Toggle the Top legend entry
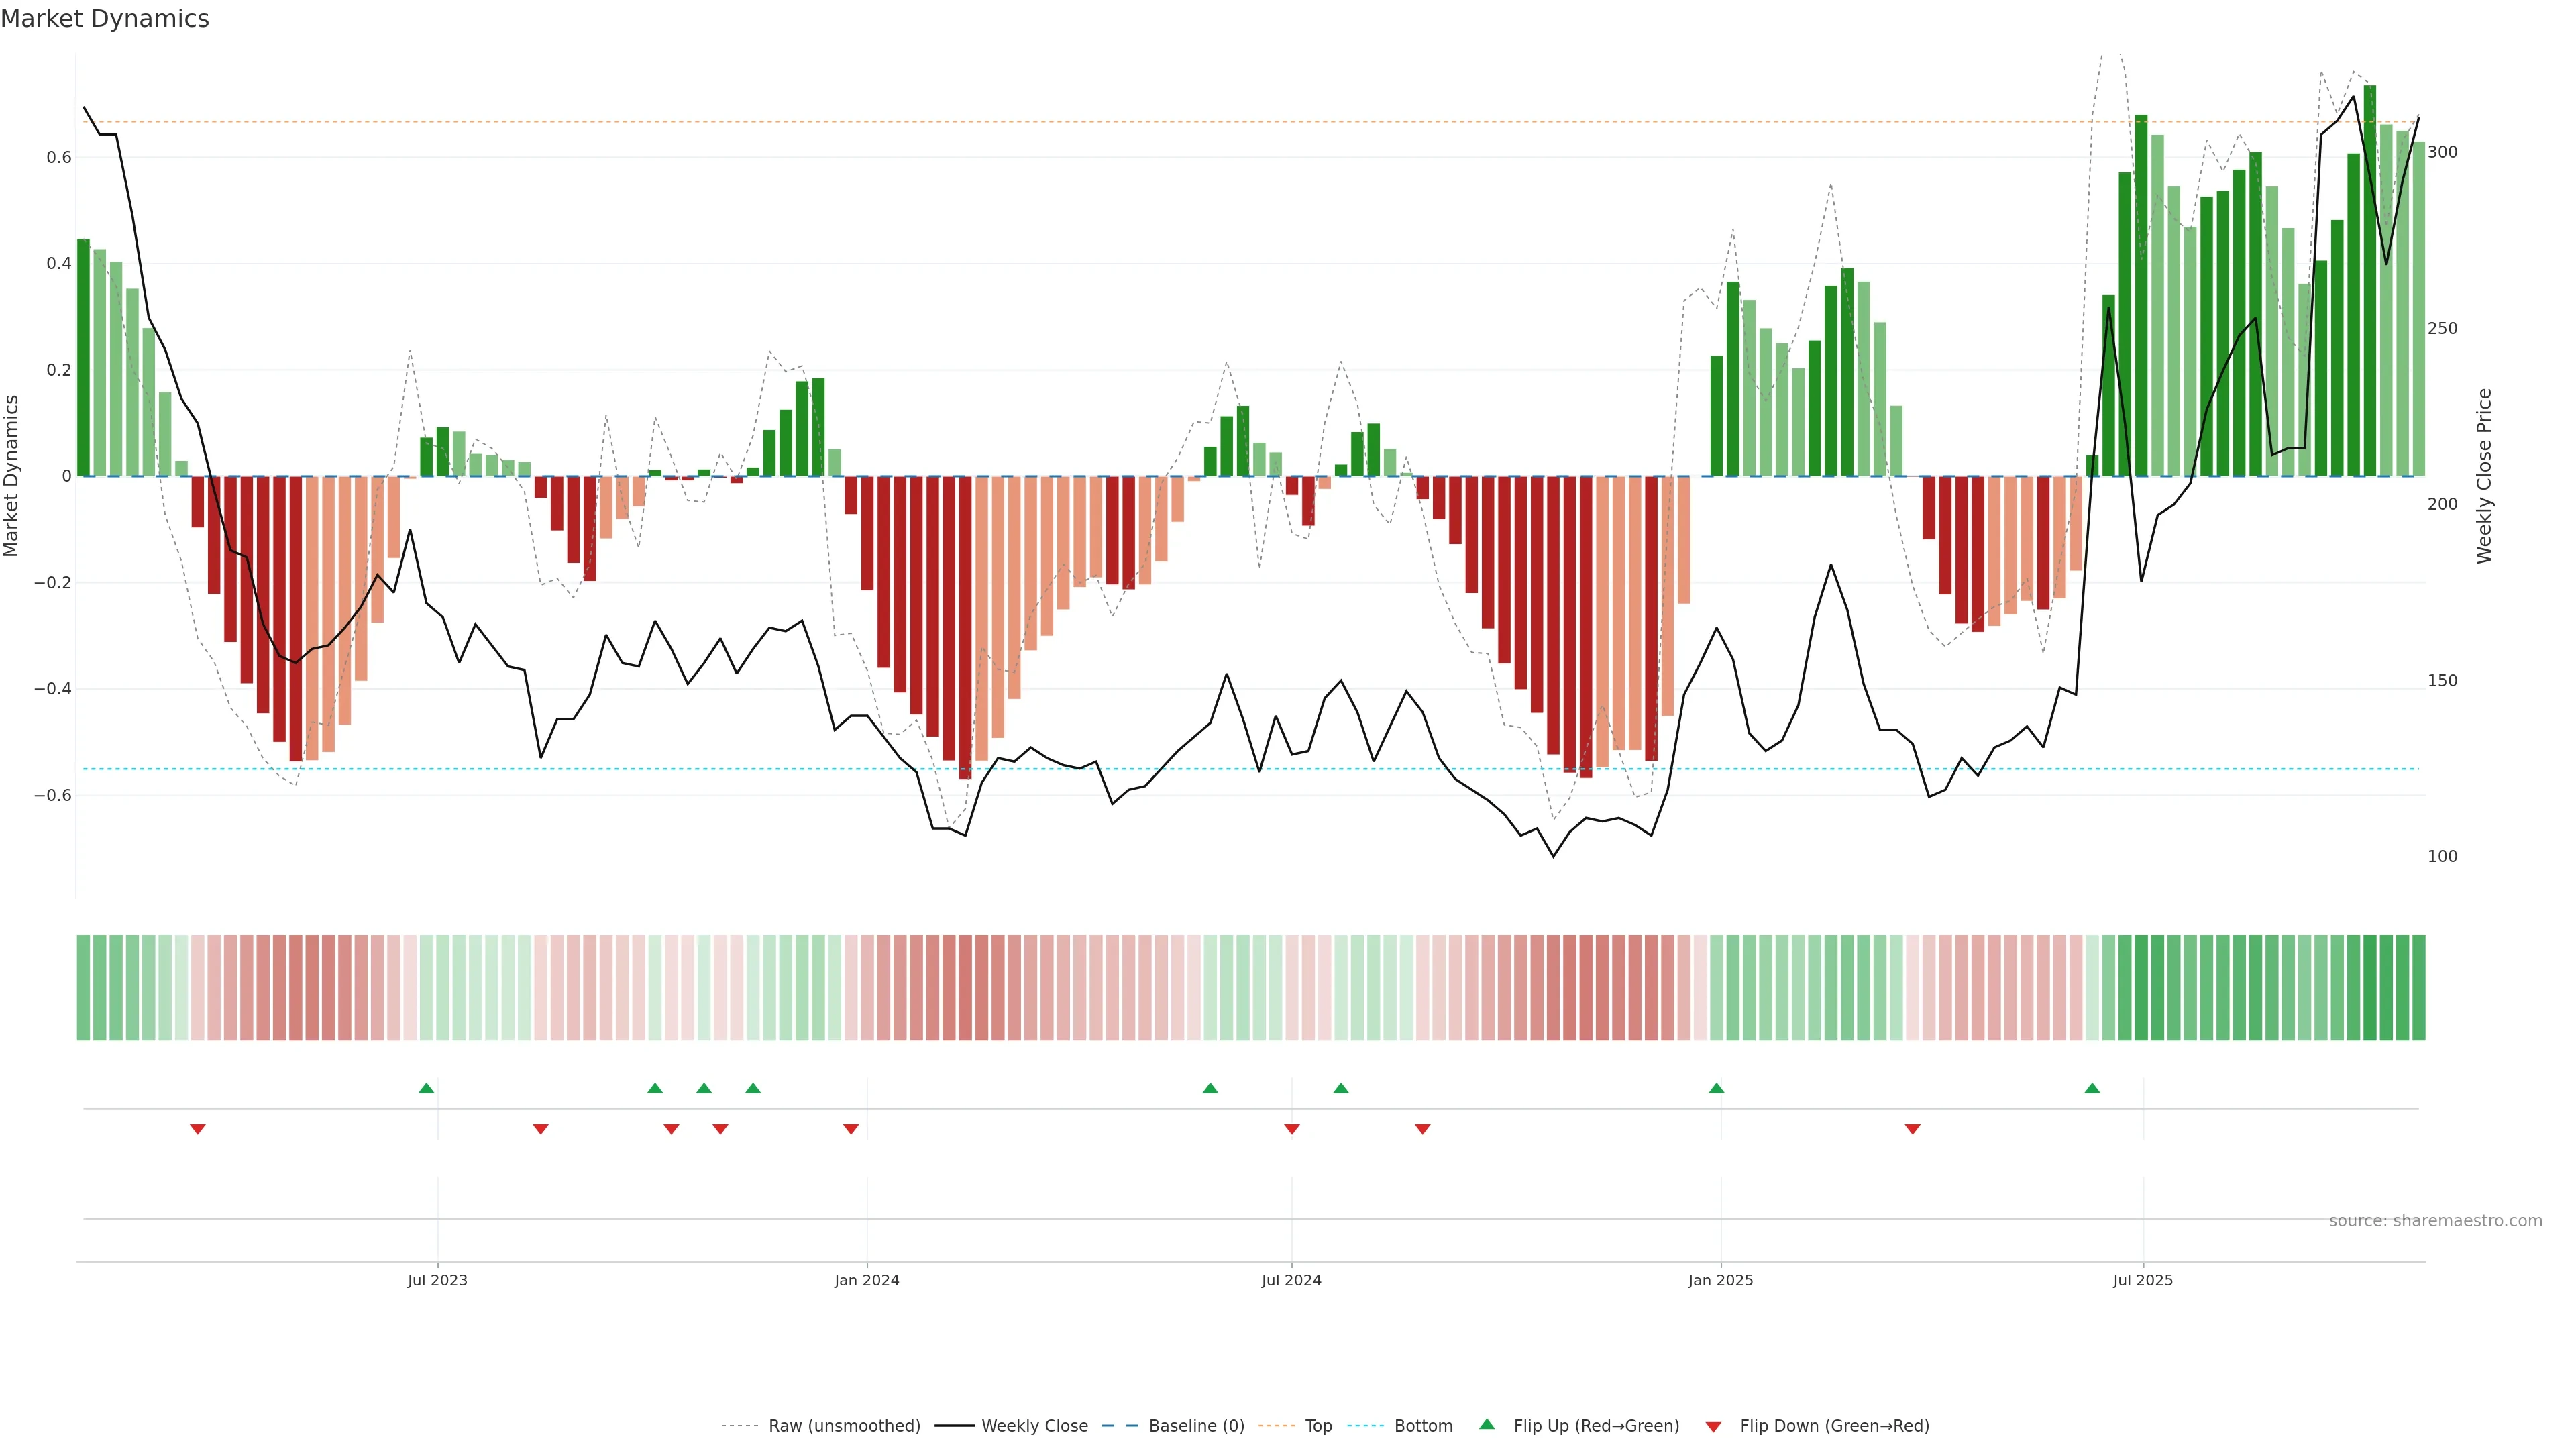Screen dimensions: 2576x1449 pyautogui.click(x=1318, y=1426)
